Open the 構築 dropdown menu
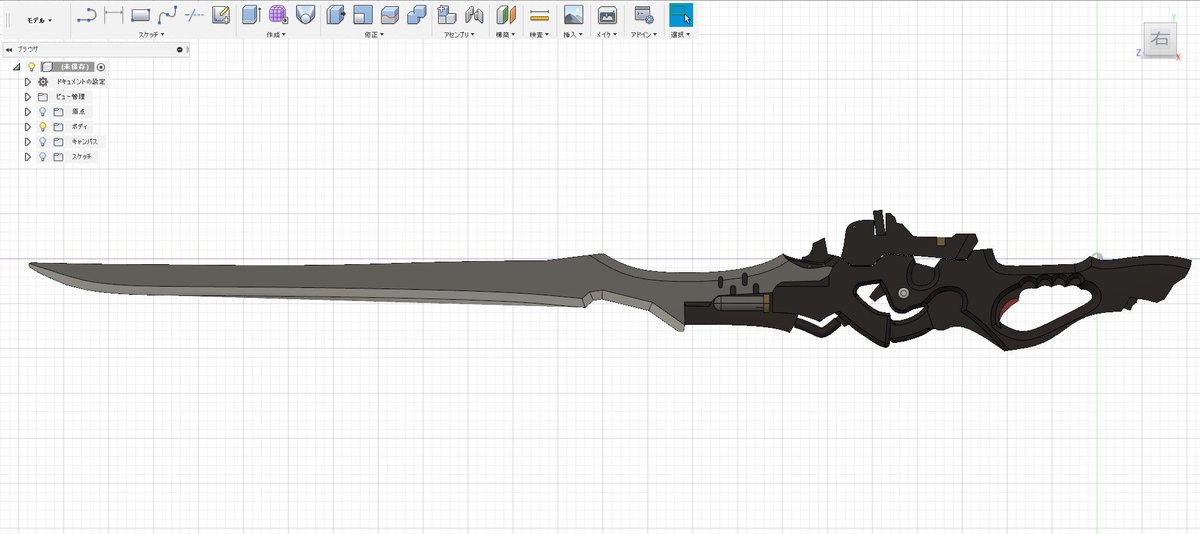 506,34
